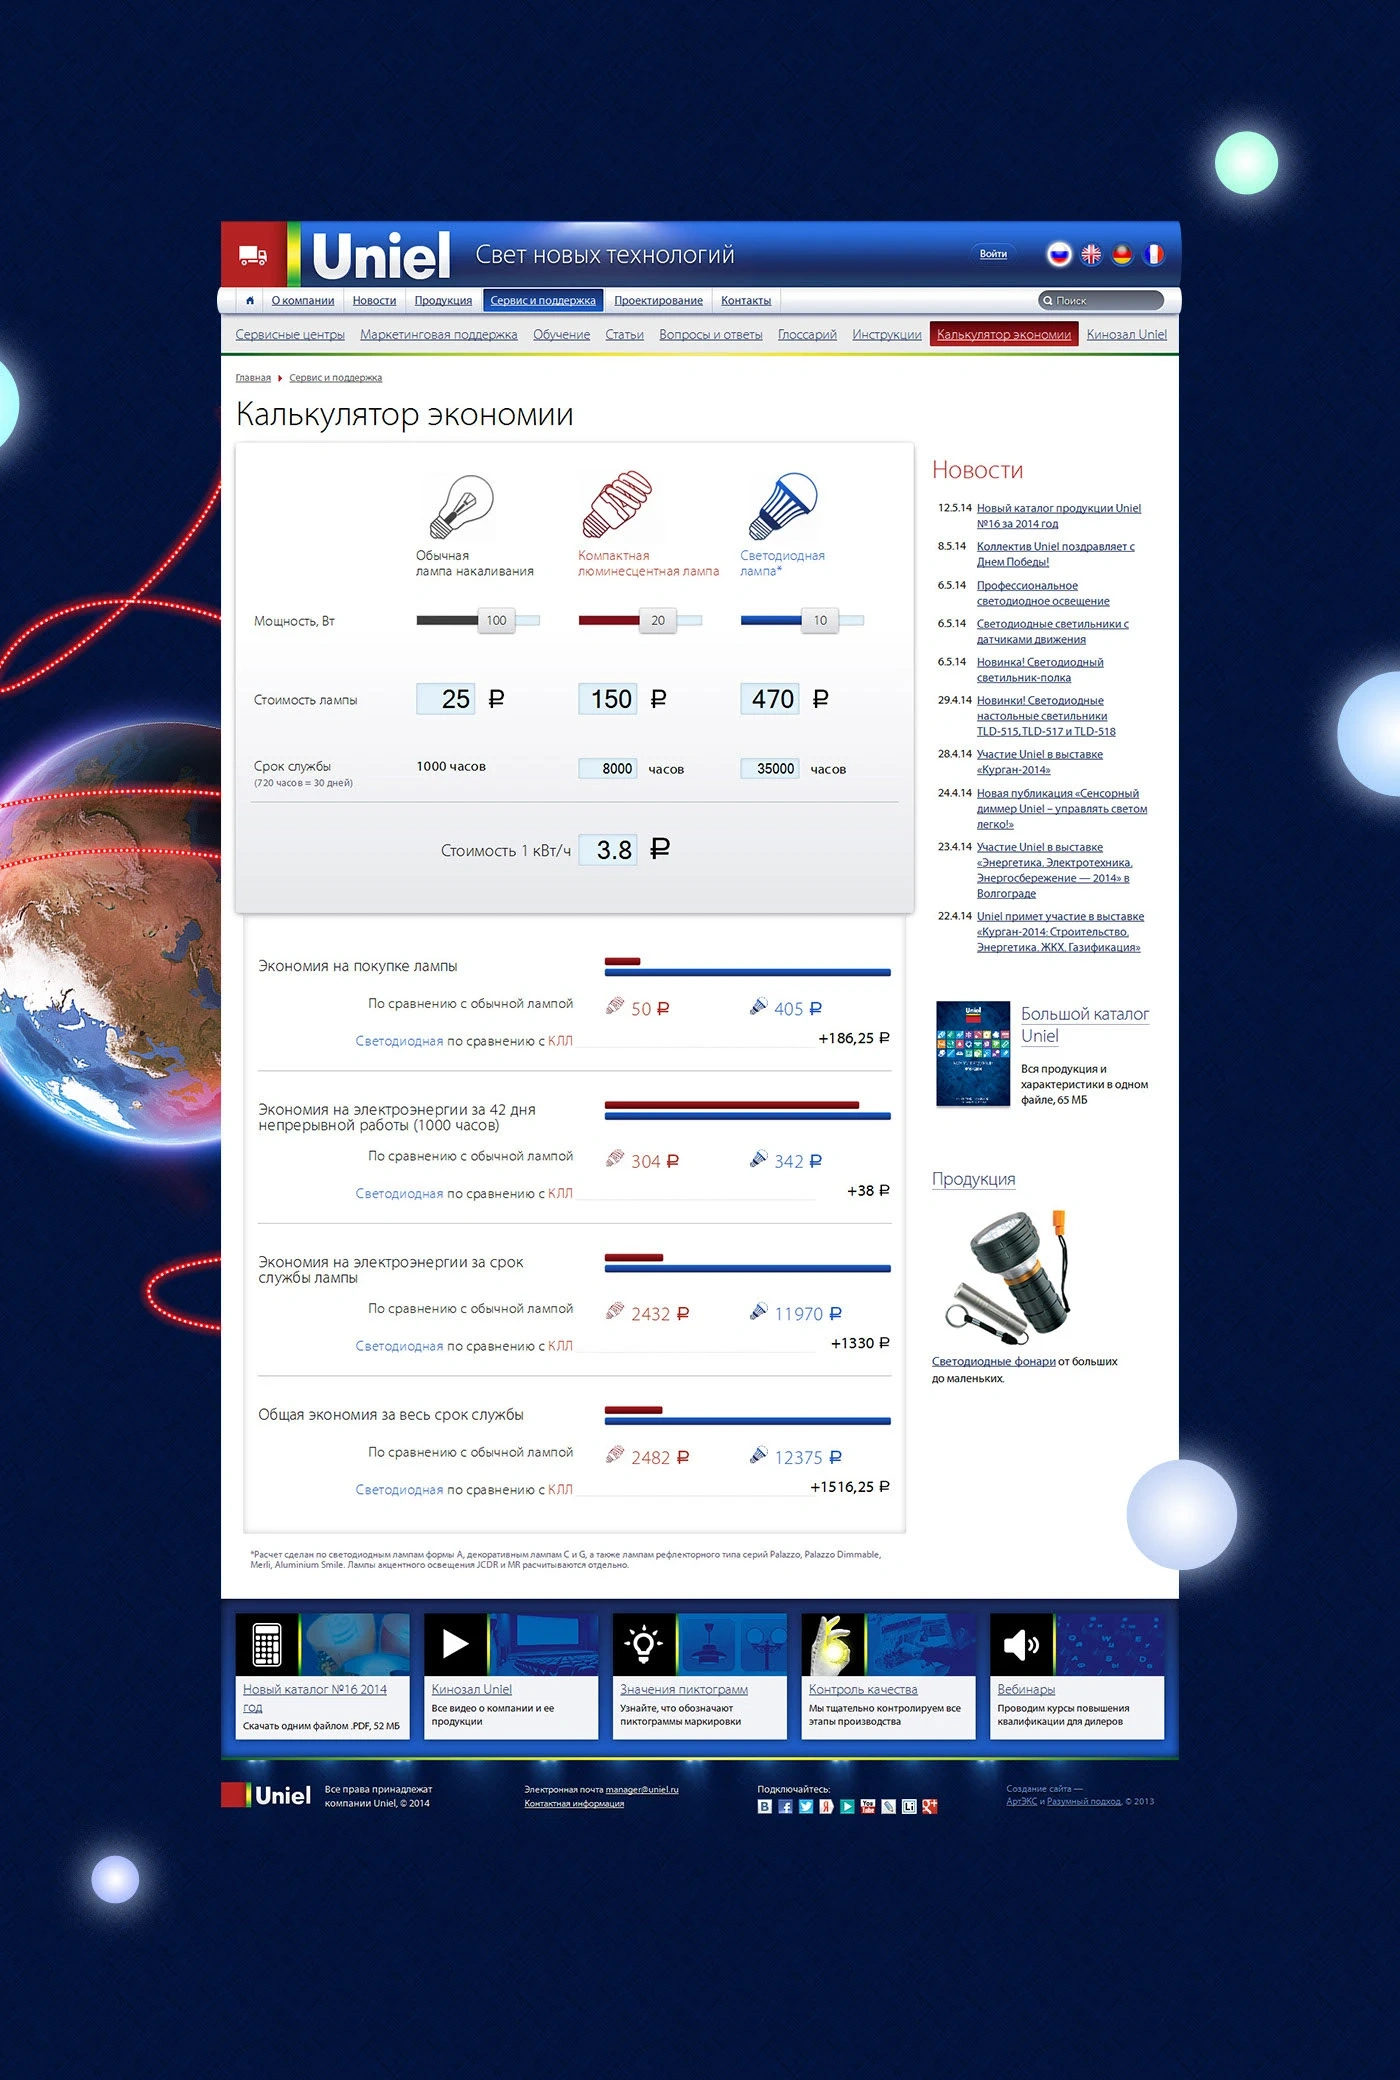Click the LED flashlights product image
1400x2080 pixels.
point(1010,1277)
